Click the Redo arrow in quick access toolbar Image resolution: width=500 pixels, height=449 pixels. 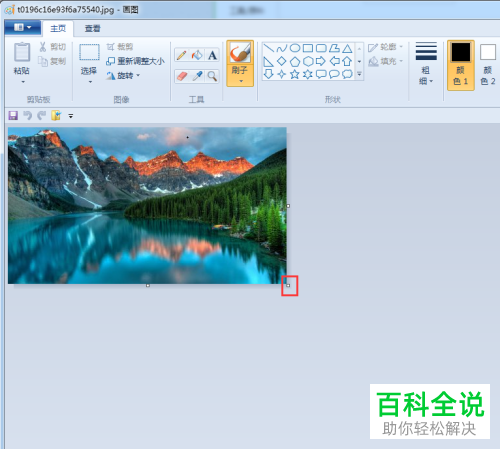coord(42,116)
